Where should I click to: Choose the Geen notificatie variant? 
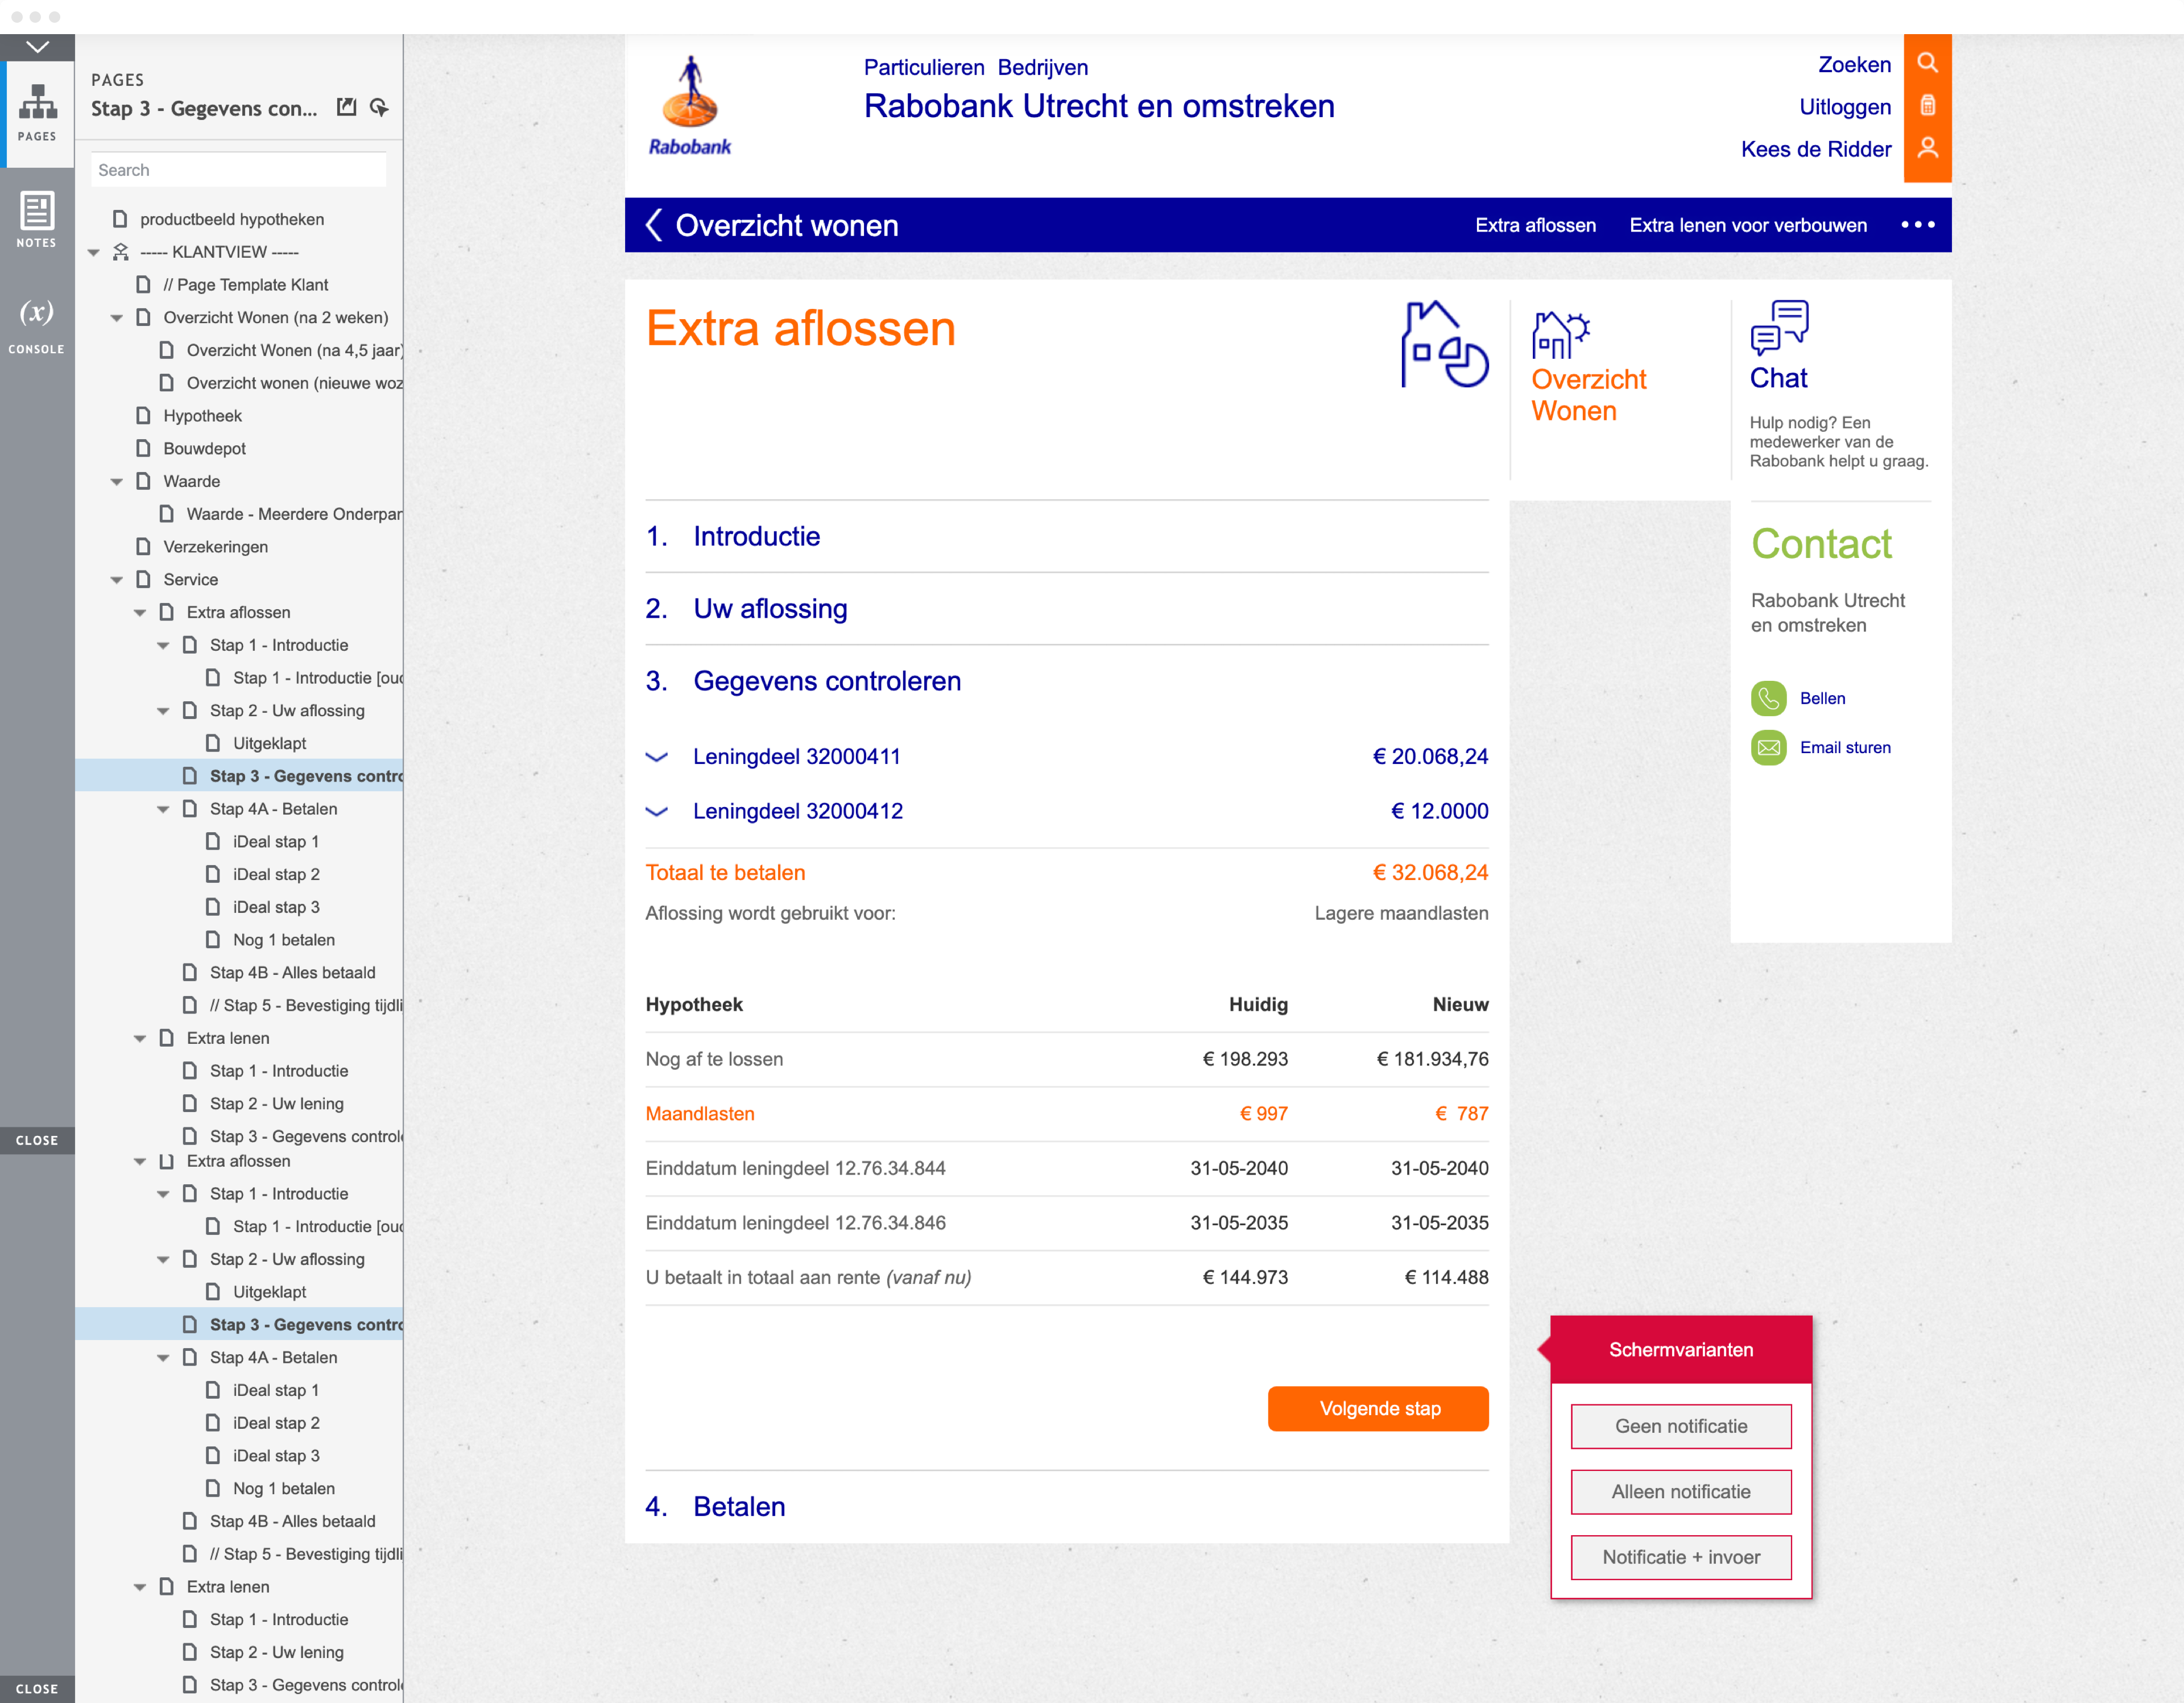(1681, 1427)
